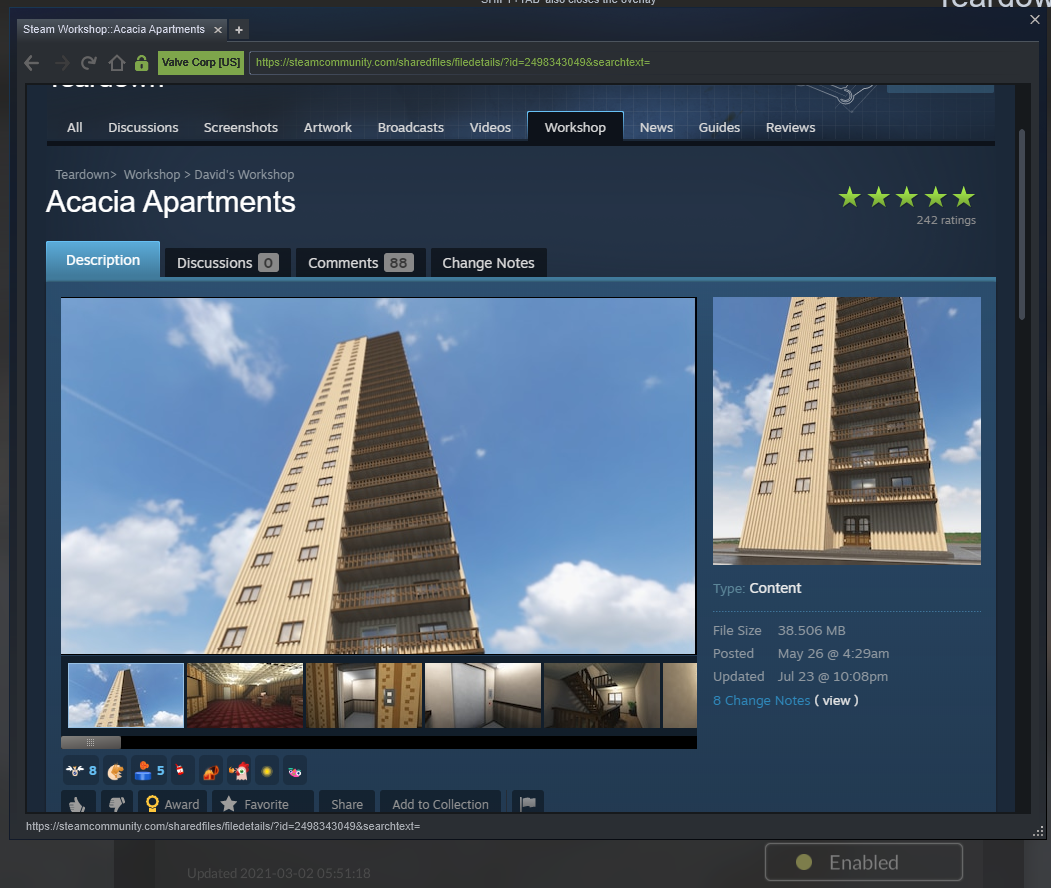Rate the item with thumbs down
Screen dimensions: 1051x888
[117, 803]
